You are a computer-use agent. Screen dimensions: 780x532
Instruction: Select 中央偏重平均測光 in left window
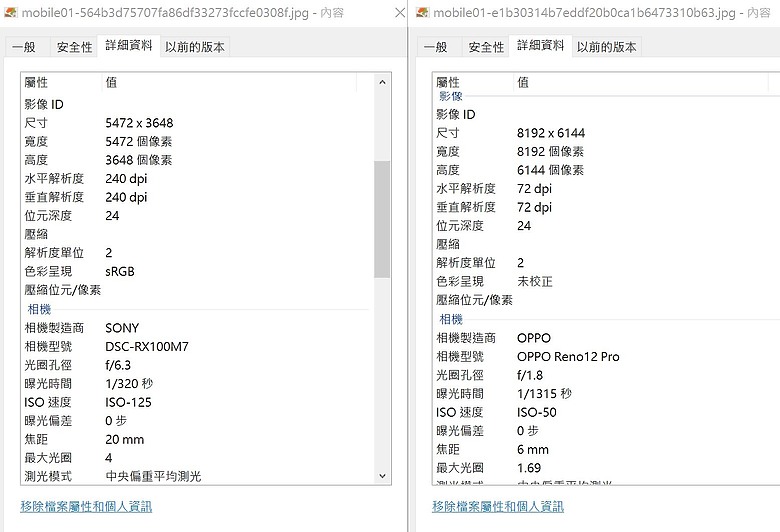[153, 477]
